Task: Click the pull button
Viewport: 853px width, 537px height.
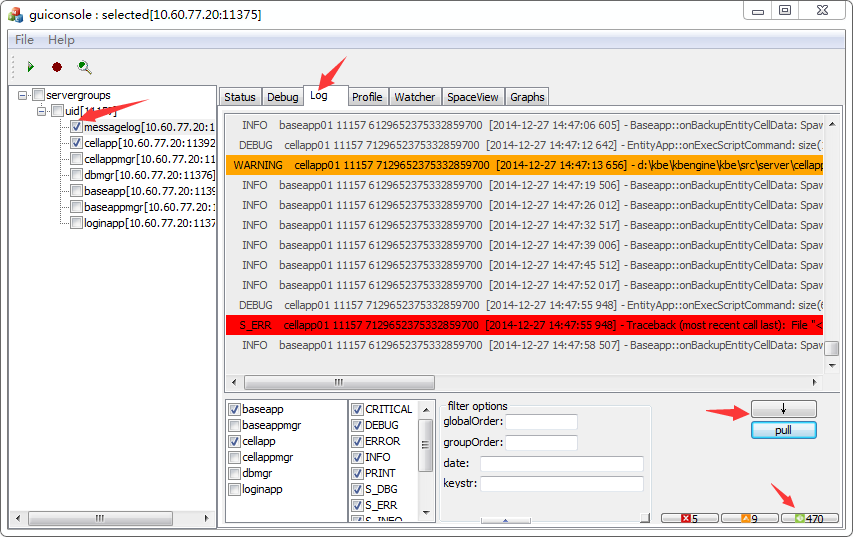Action: point(783,430)
